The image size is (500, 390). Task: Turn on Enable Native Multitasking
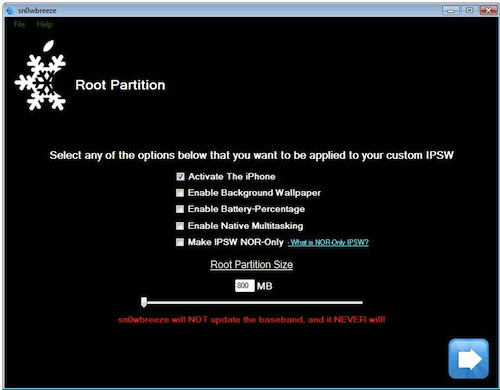click(180, 226)
